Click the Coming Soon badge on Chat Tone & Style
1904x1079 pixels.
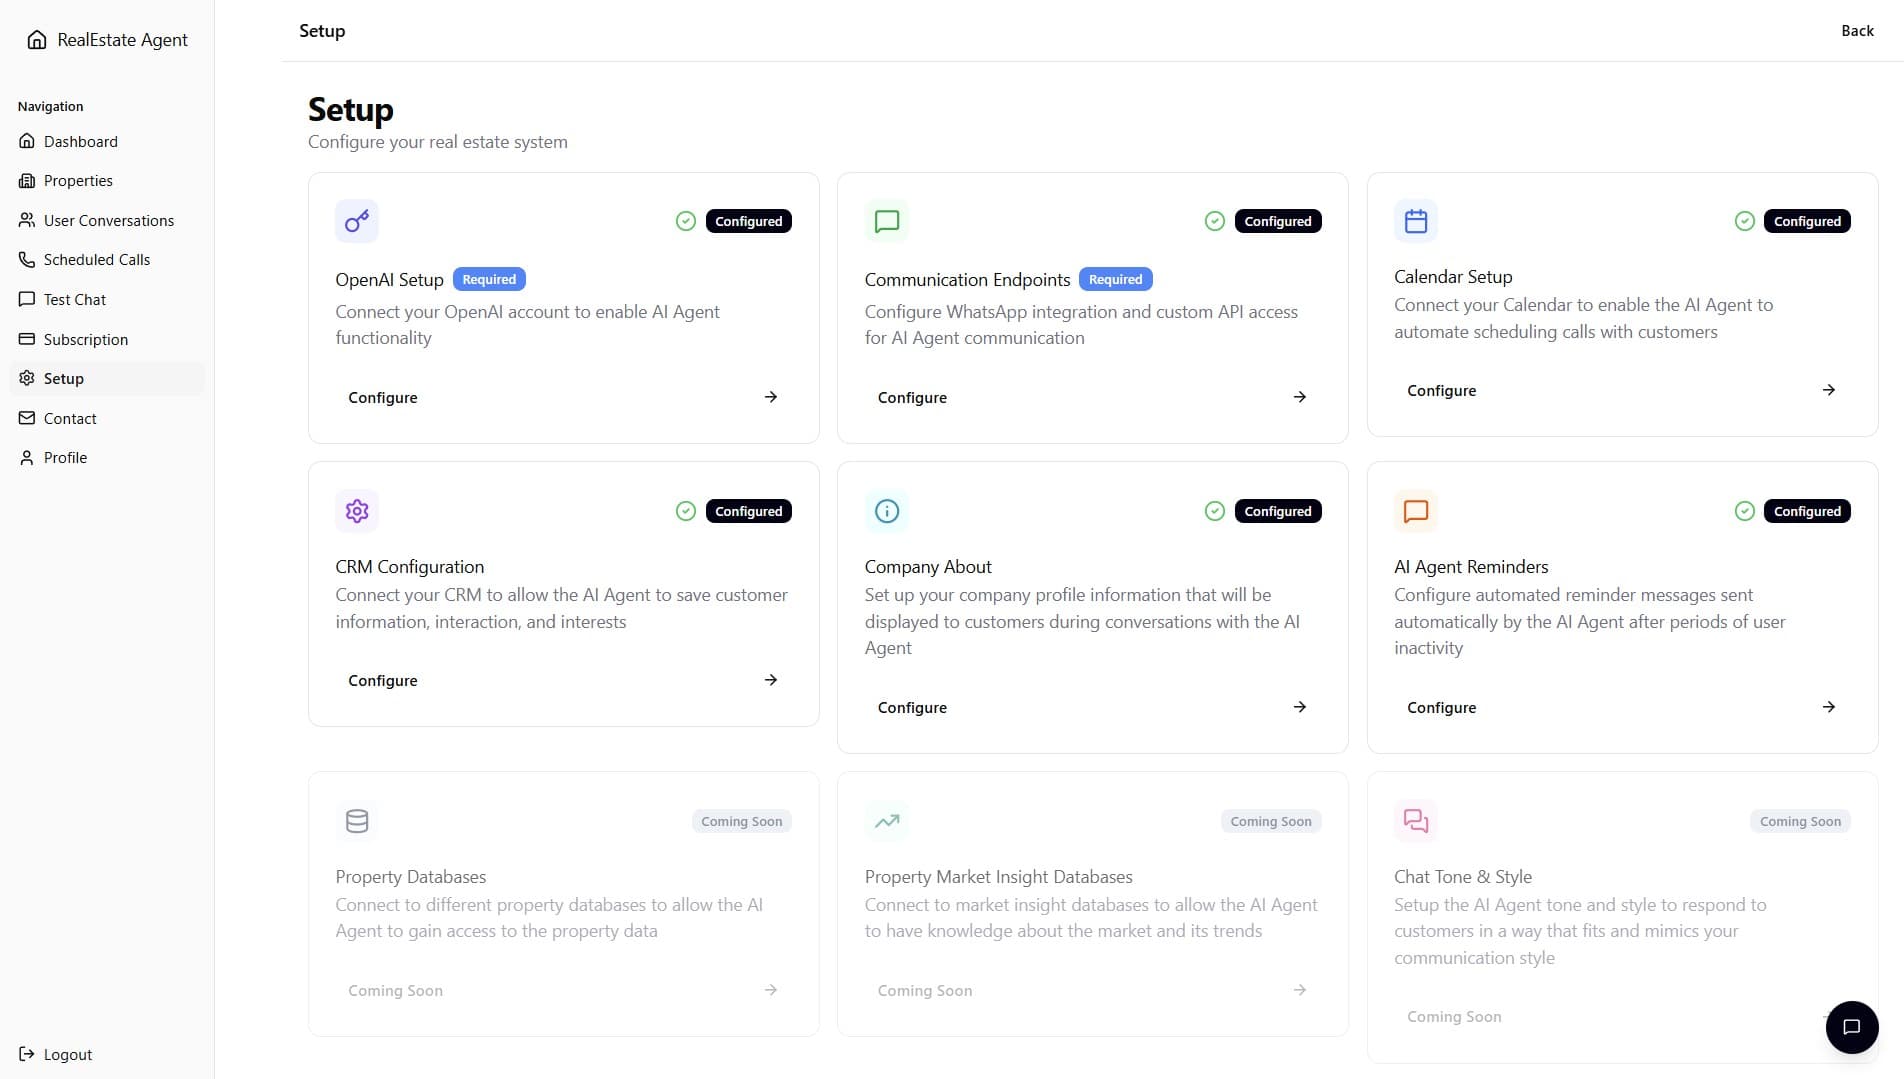1800,821
